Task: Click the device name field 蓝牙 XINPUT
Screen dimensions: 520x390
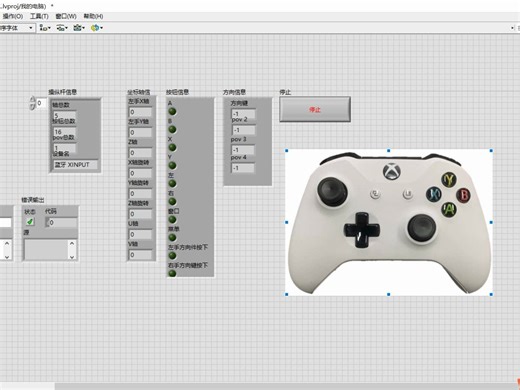Action: pyautogui.click(x=76, y=165)
